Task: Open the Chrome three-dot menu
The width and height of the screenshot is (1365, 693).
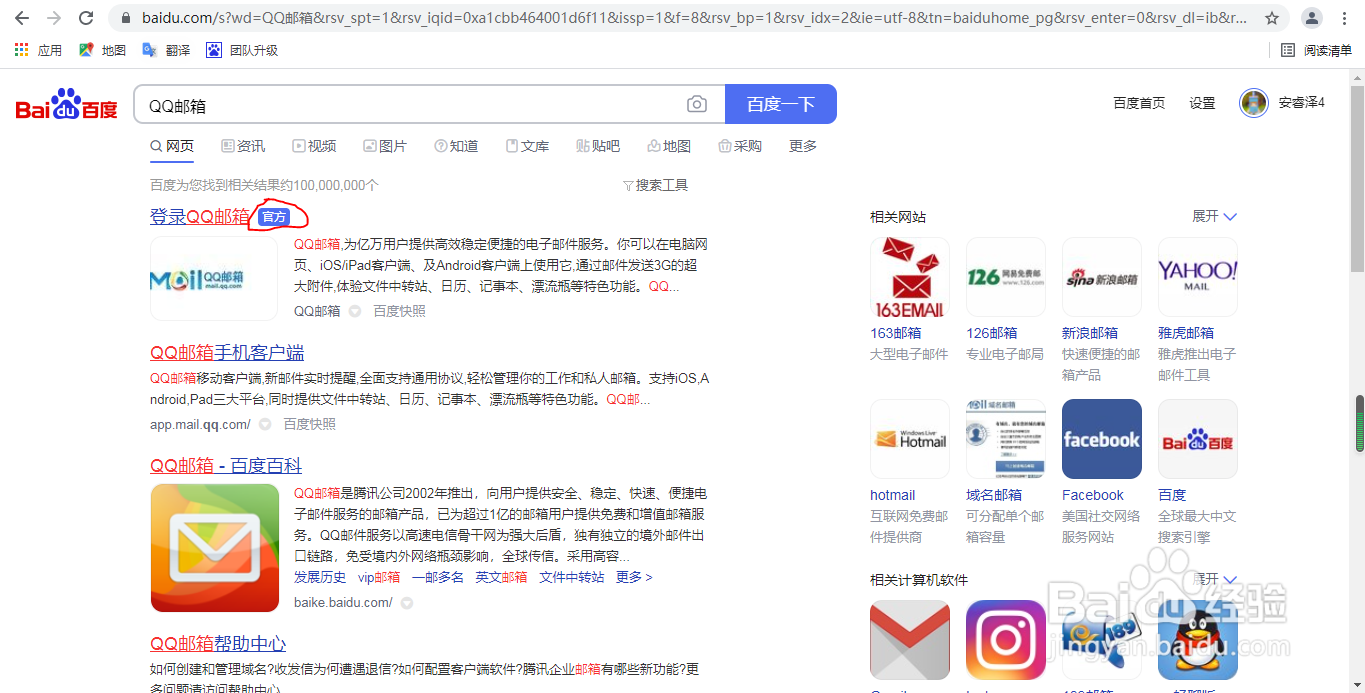Action: point(1346,18)
